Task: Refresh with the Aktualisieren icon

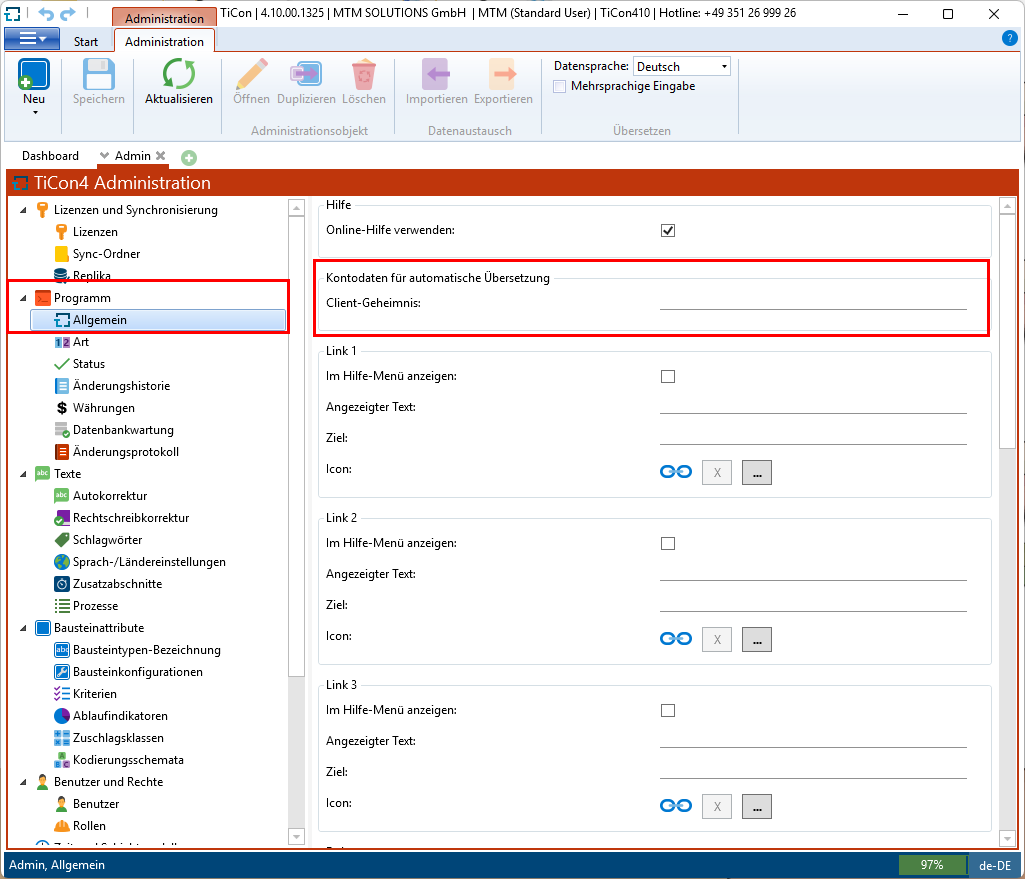Action: 178,74
